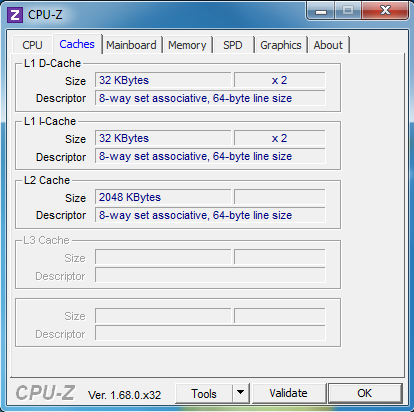The width and height of the screenshot is (414, 412).
Task: Click the greyed L3 Cache group label
Action: point(46,240)
